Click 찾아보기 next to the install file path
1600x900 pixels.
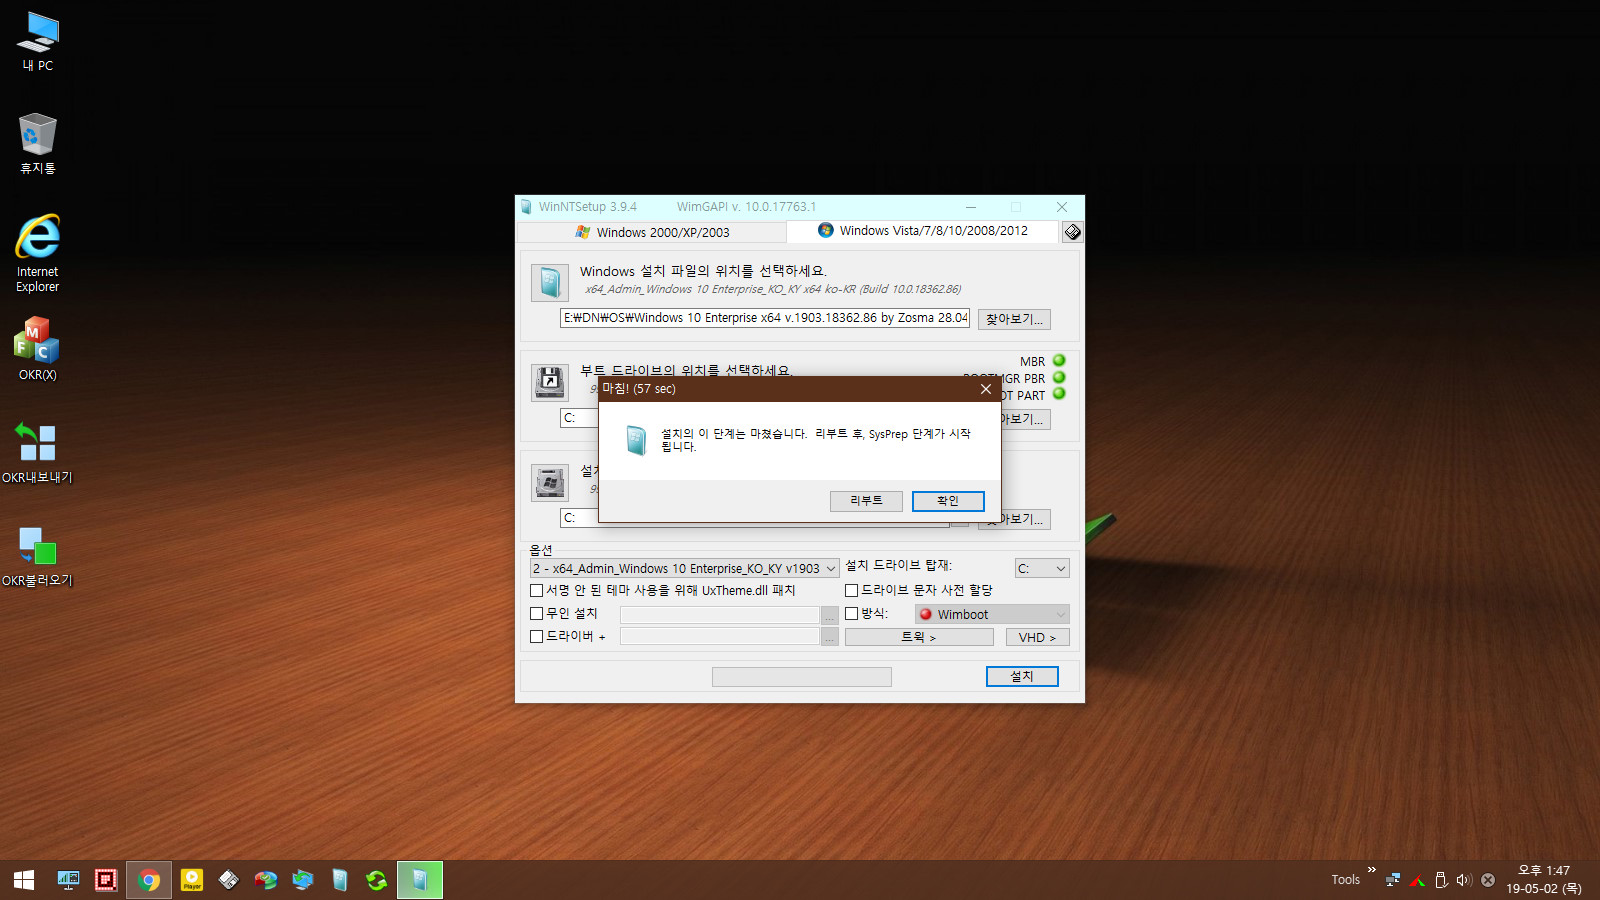(1014, 319)
